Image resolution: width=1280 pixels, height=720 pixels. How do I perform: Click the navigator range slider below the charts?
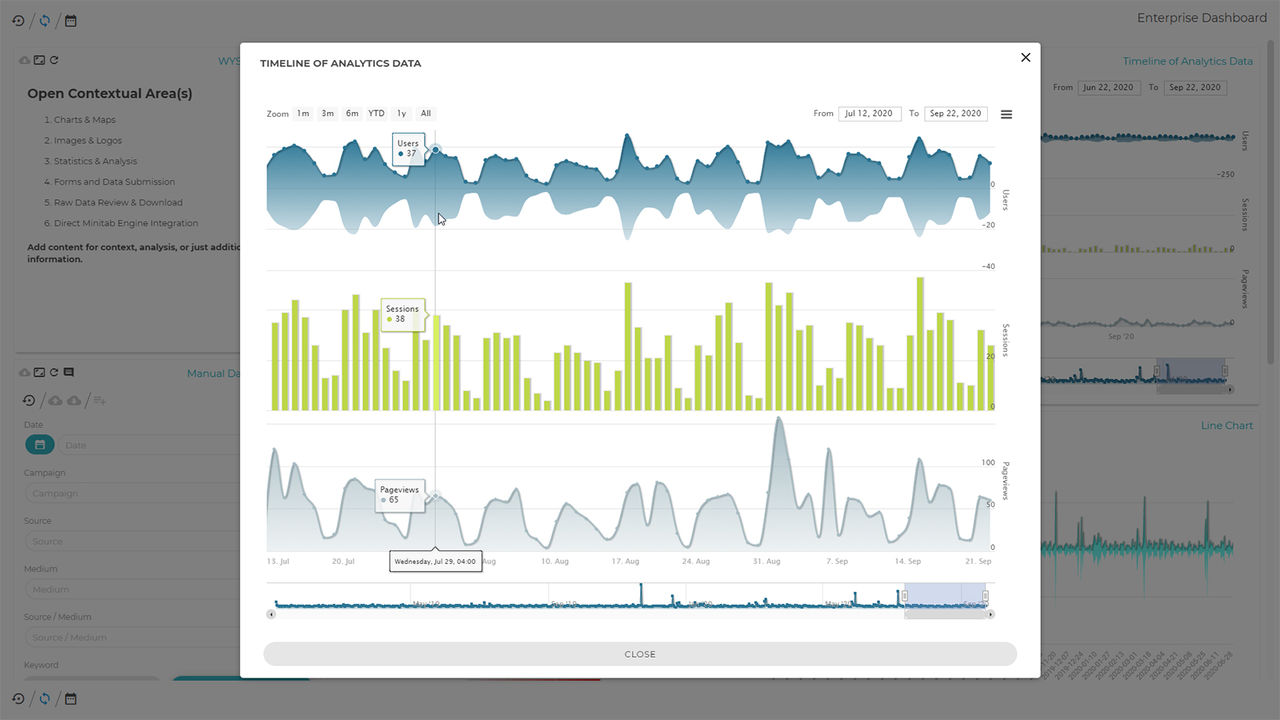(945, 597)
